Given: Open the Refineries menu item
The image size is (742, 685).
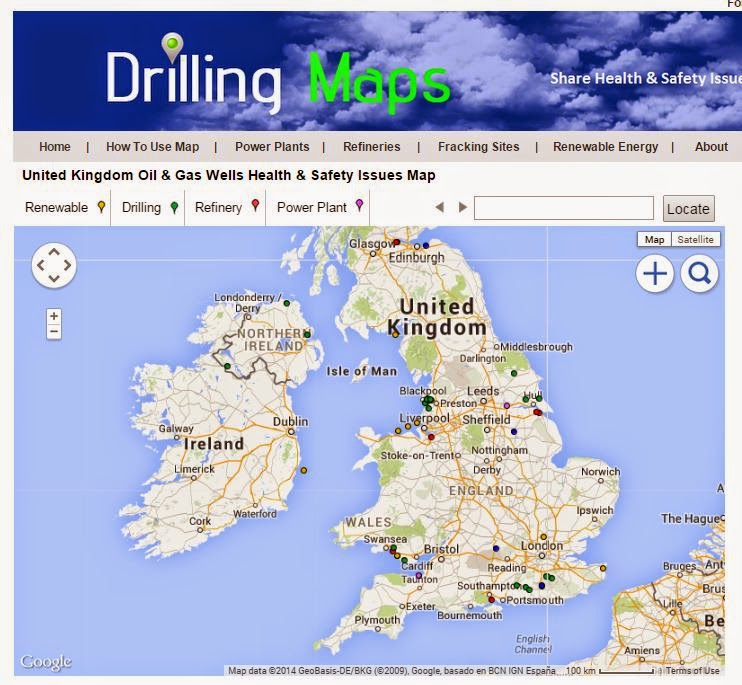Looking at the screenshot, I should pos(371,147).
